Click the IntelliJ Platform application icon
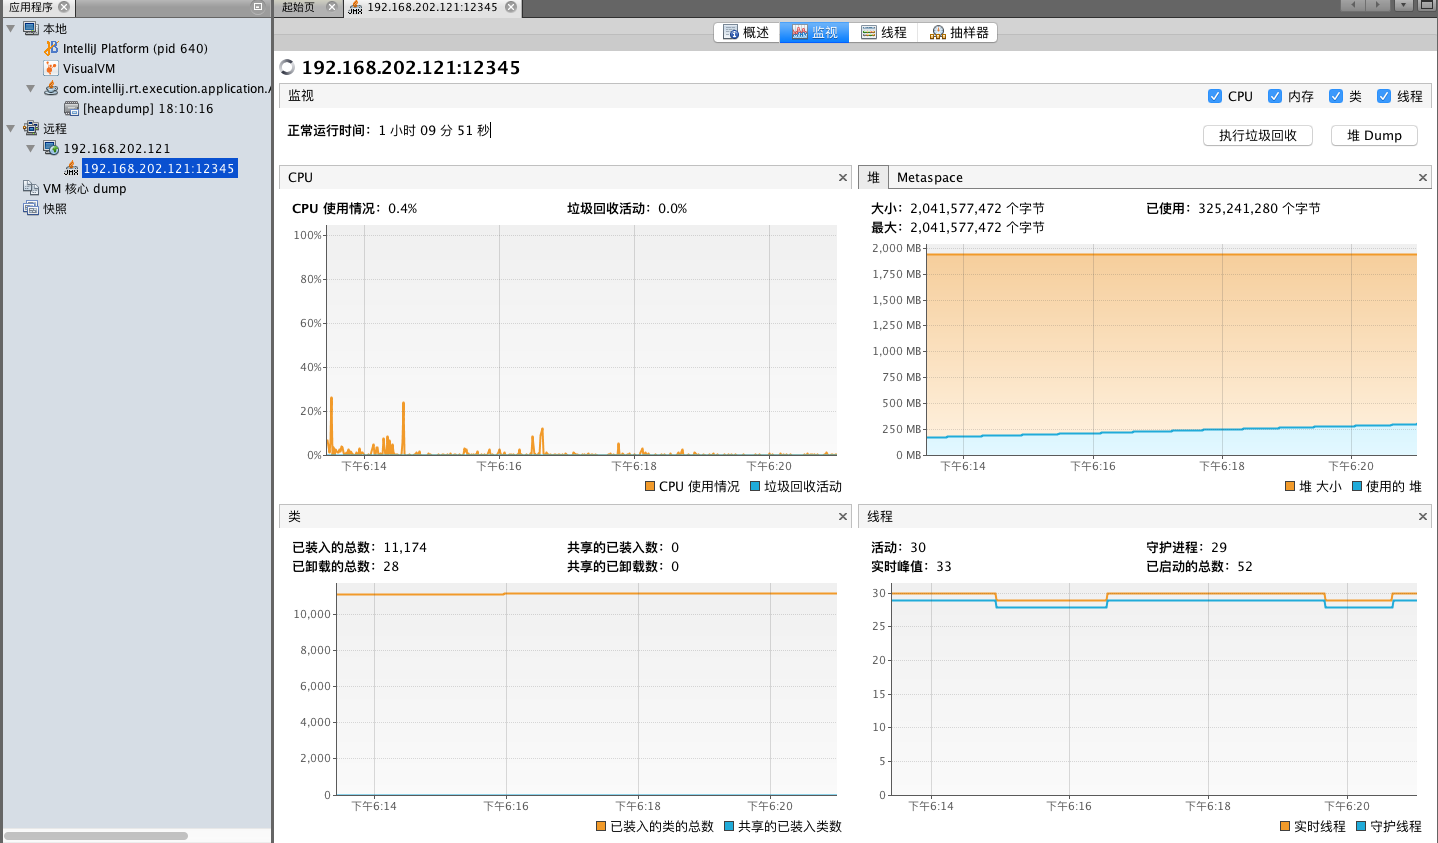This screenshot has width=1438, height=843. pos(51,48)
